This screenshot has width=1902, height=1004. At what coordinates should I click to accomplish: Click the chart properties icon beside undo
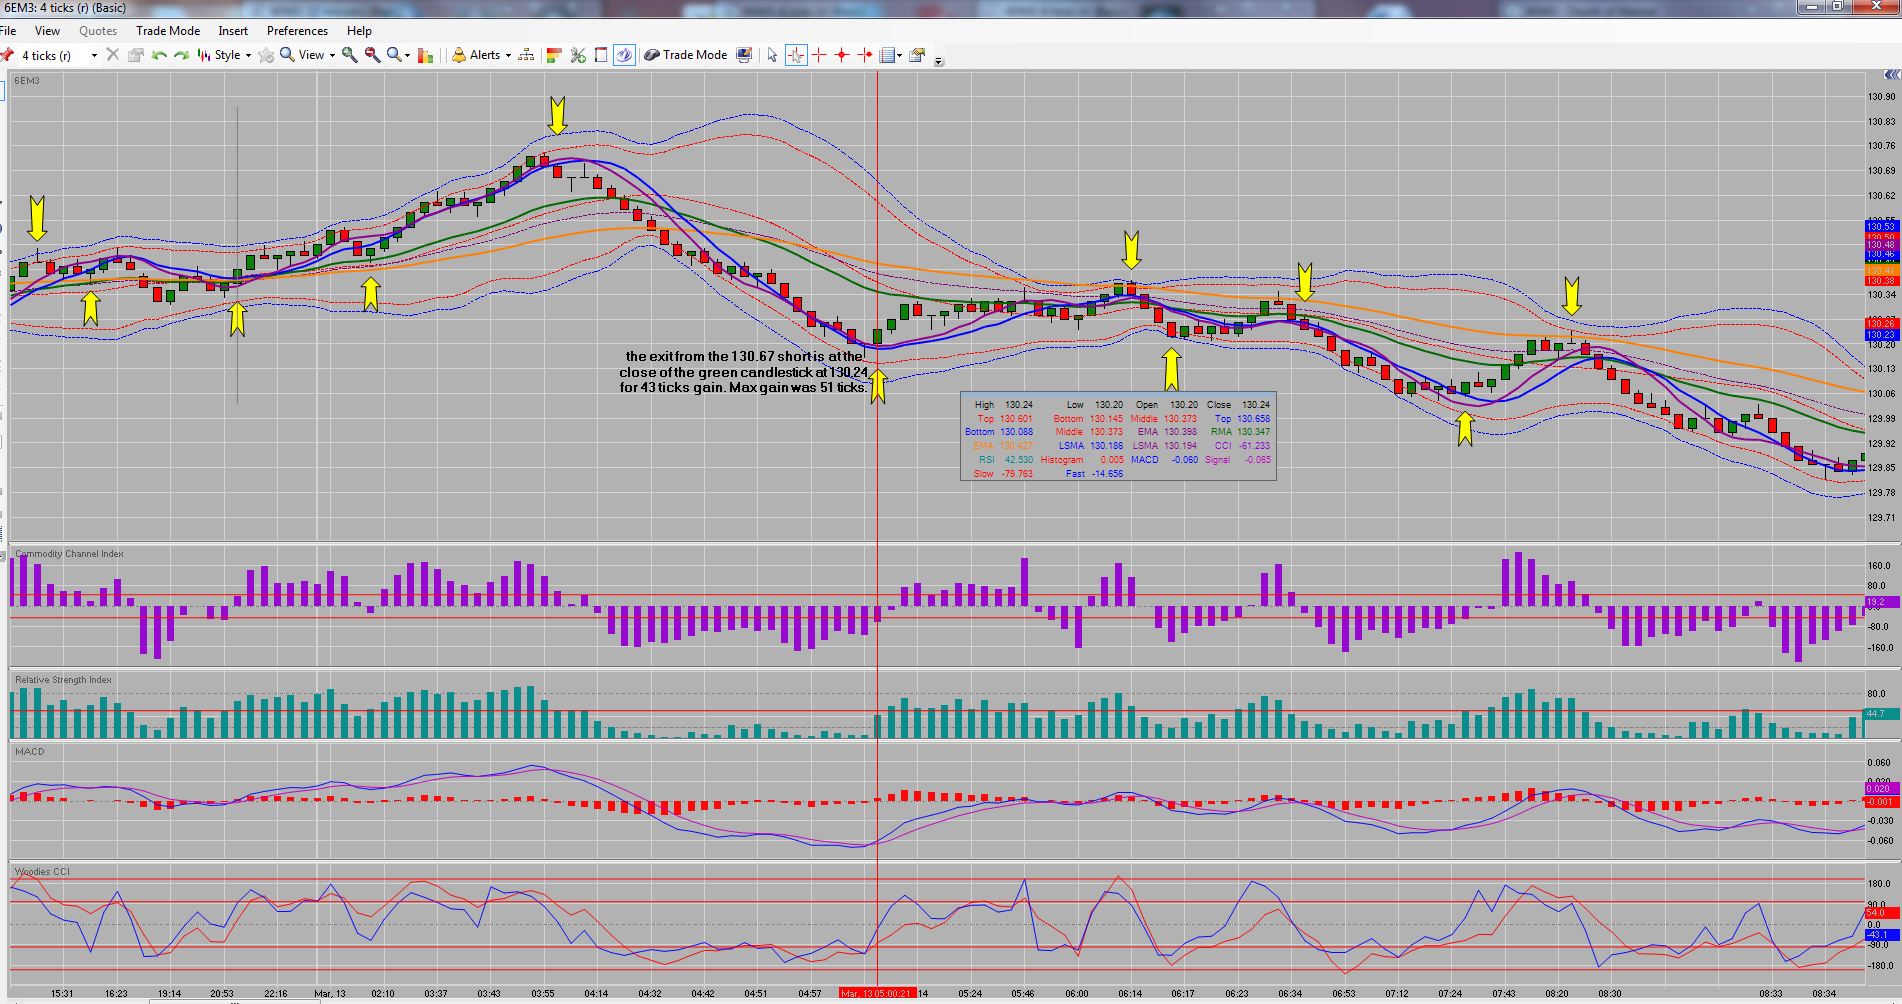coord(135,55)
